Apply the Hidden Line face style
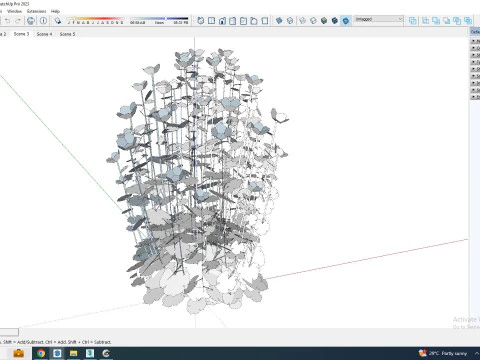480x360 pixels. [x=313, y=21]
